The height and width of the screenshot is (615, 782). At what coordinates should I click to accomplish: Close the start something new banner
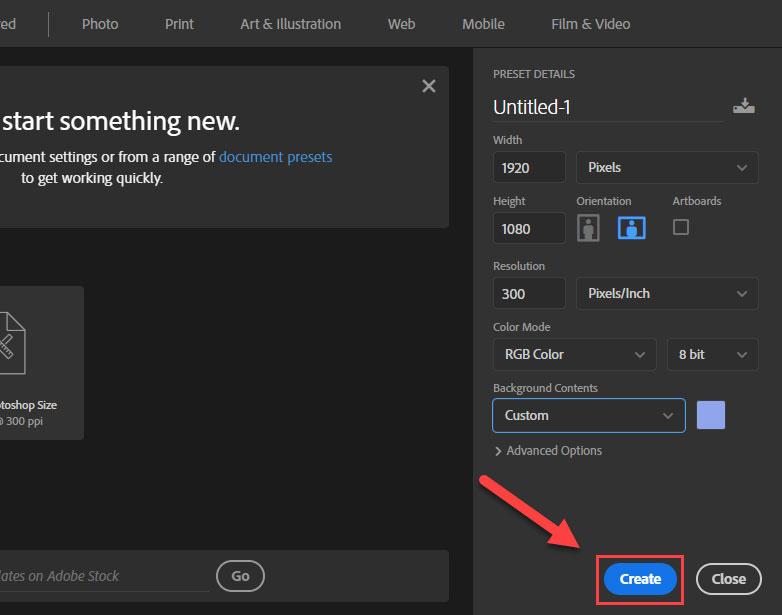tap(429, 87)
